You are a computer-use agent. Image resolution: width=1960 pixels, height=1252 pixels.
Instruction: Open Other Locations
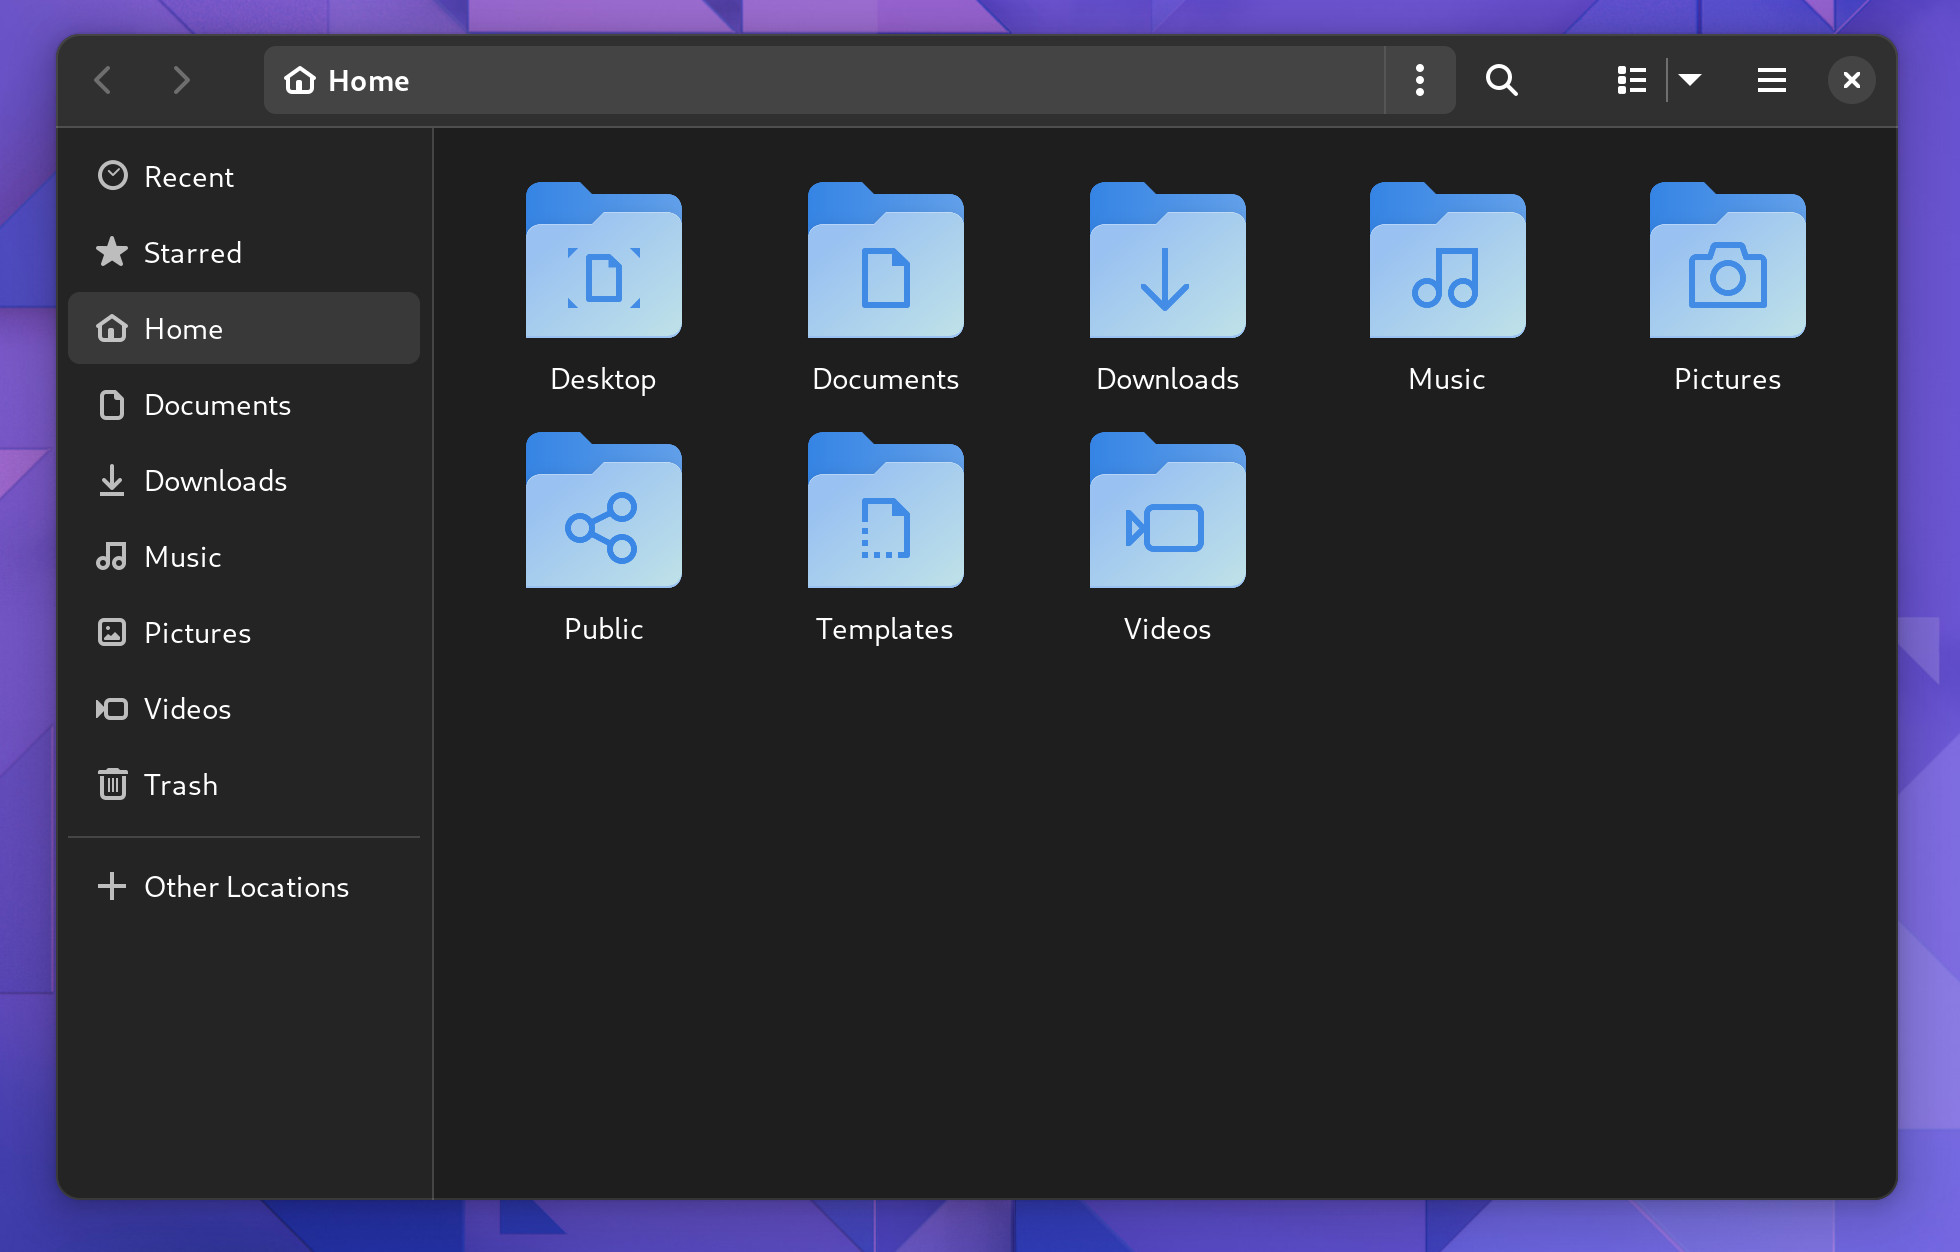[246, 886]
